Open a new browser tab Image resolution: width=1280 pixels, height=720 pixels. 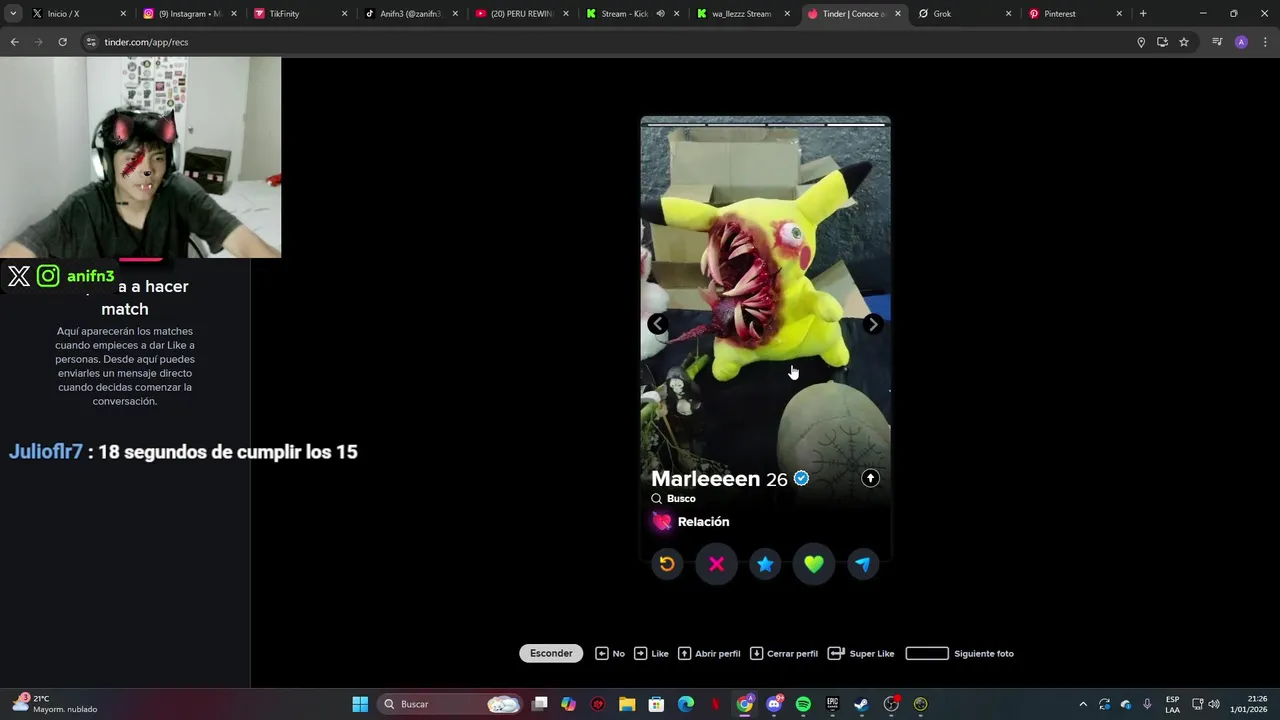1143,14
